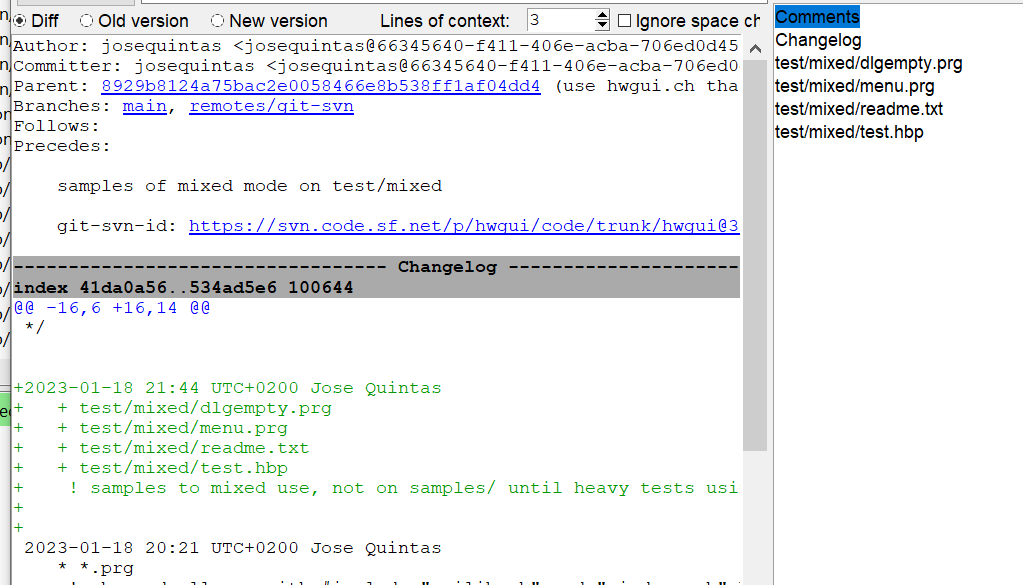The image size is (1023, 585).
Task: Select test/mixed/dlgempty.prg in the file list
Action: point(868,63)
